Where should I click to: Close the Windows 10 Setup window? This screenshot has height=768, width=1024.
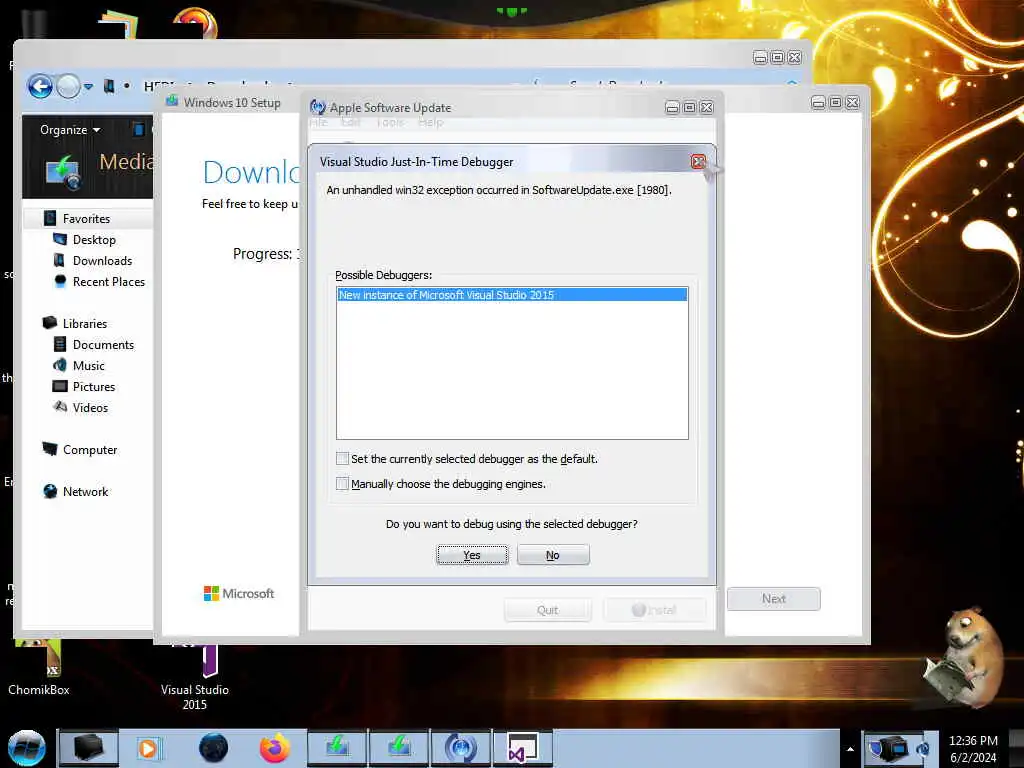click(852, 103)
